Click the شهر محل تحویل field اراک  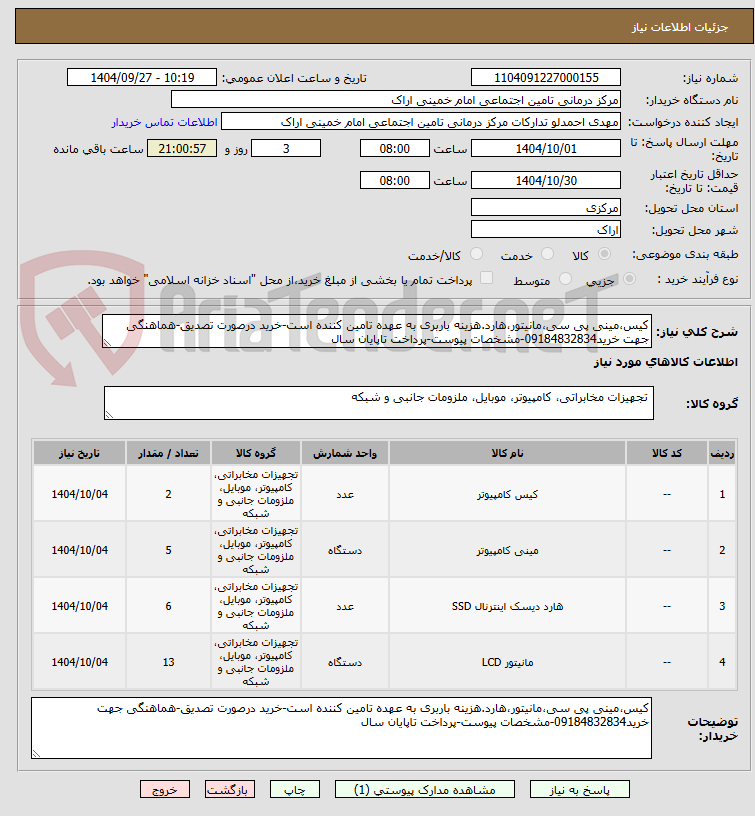tap(546, 230)
